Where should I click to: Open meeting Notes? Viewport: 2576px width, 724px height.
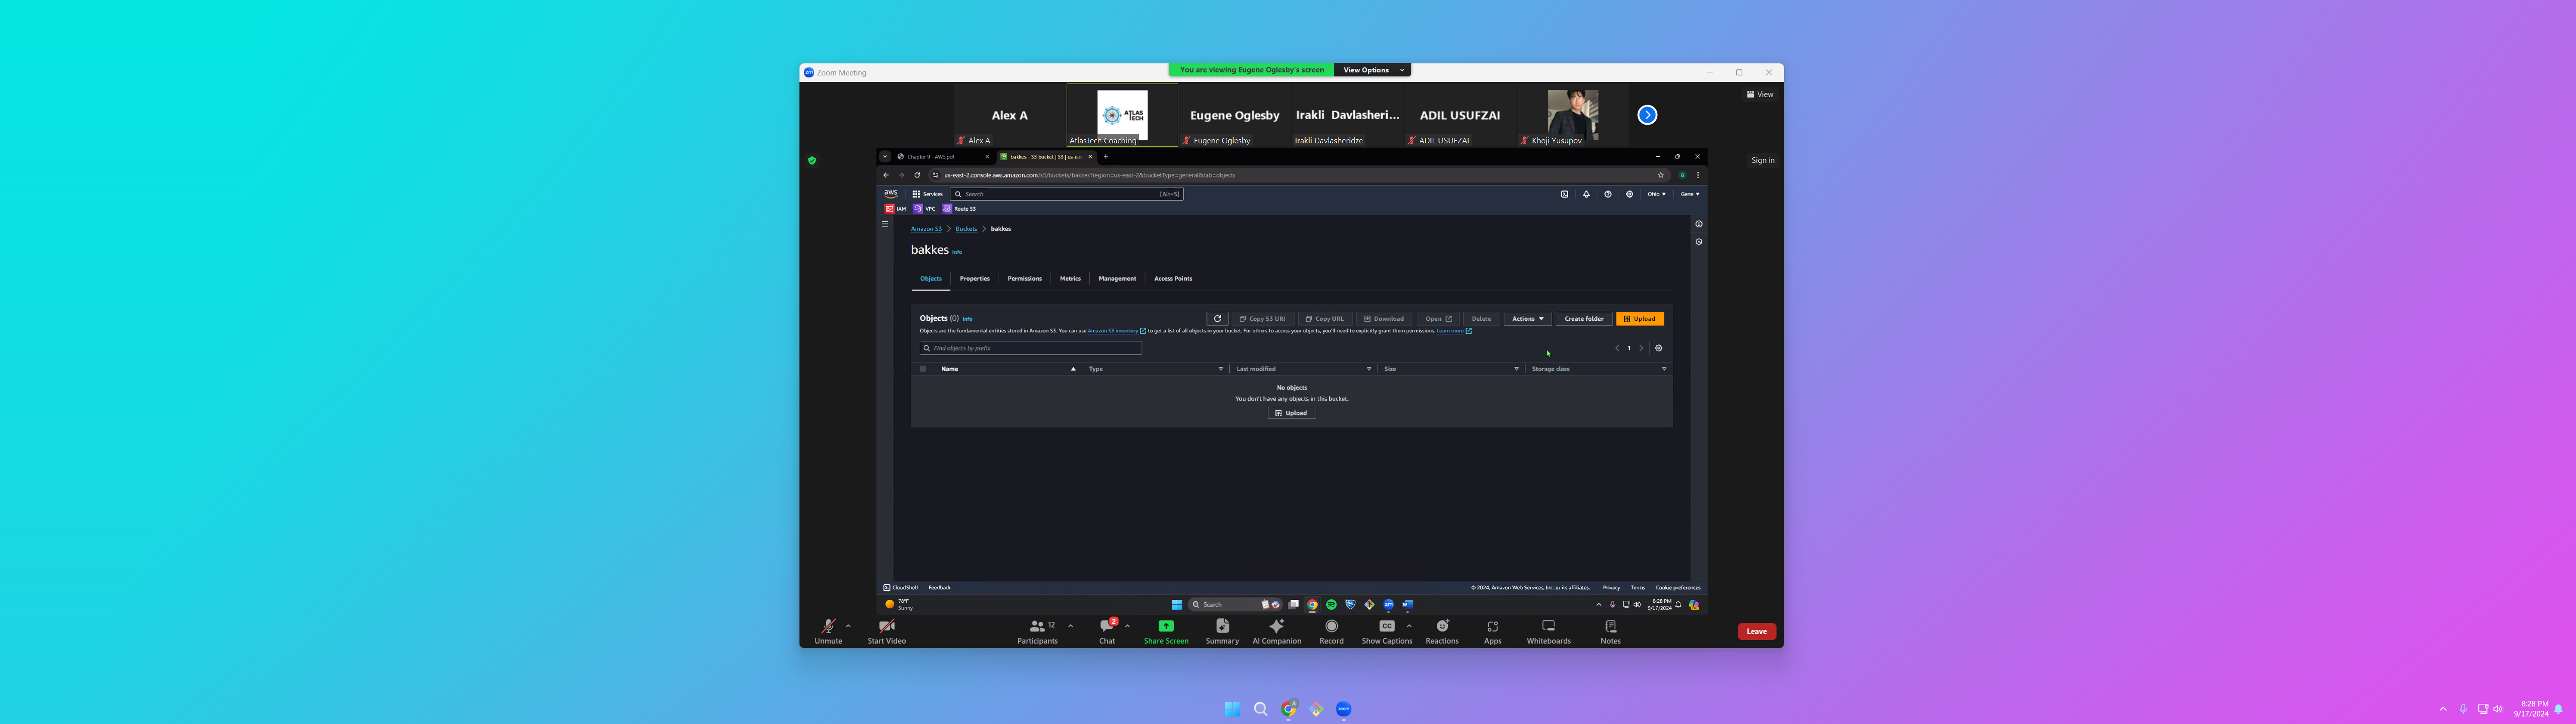pos(1610,631)
